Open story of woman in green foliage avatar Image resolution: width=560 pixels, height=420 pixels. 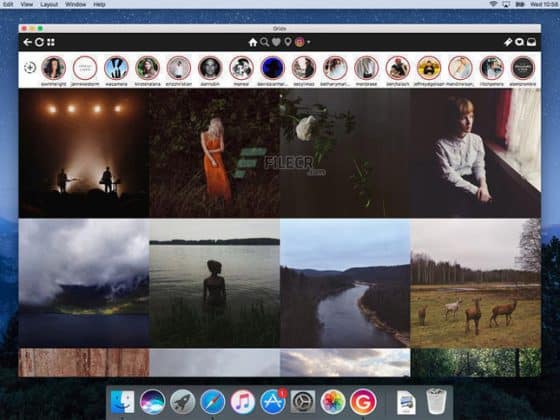[x=148, y=68]
